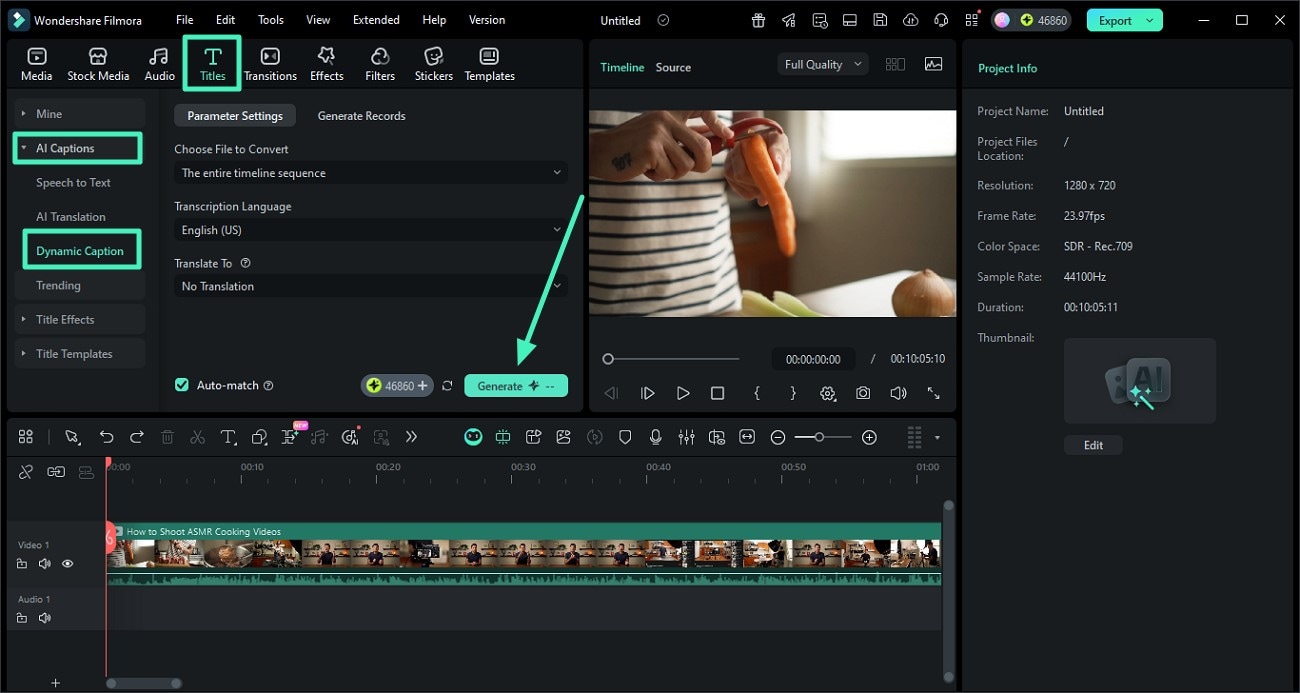Image resolution: width=1300 pixels, height=693 pixels.
Task: Open the Stock Media panel
Action: click(x=98, y=62)
